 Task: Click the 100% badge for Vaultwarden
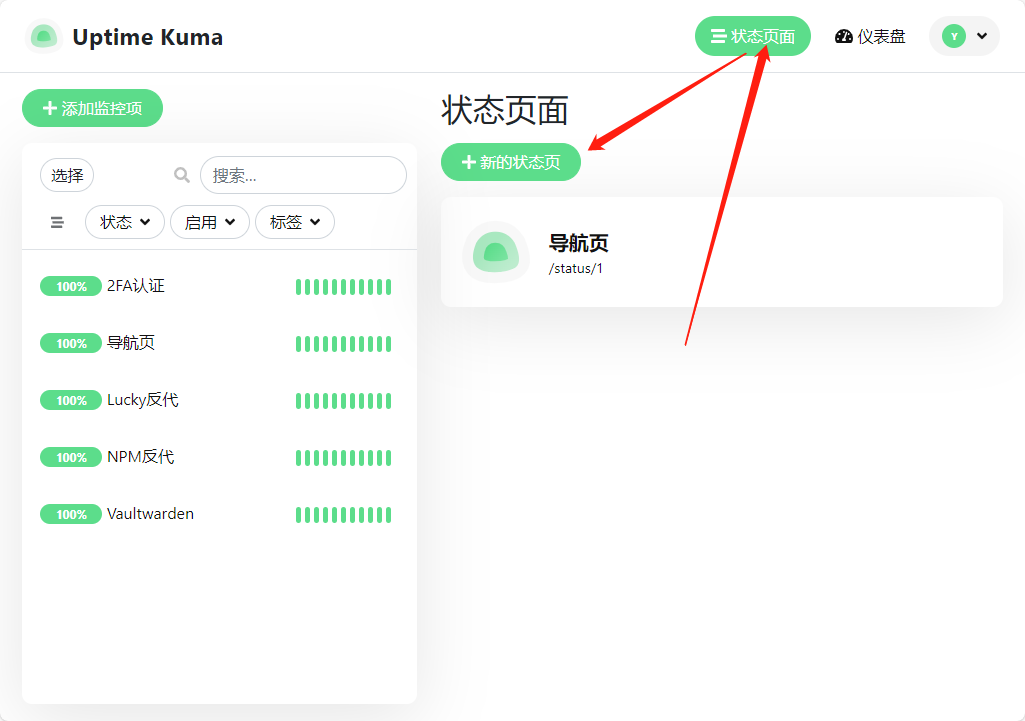[71, 514]
